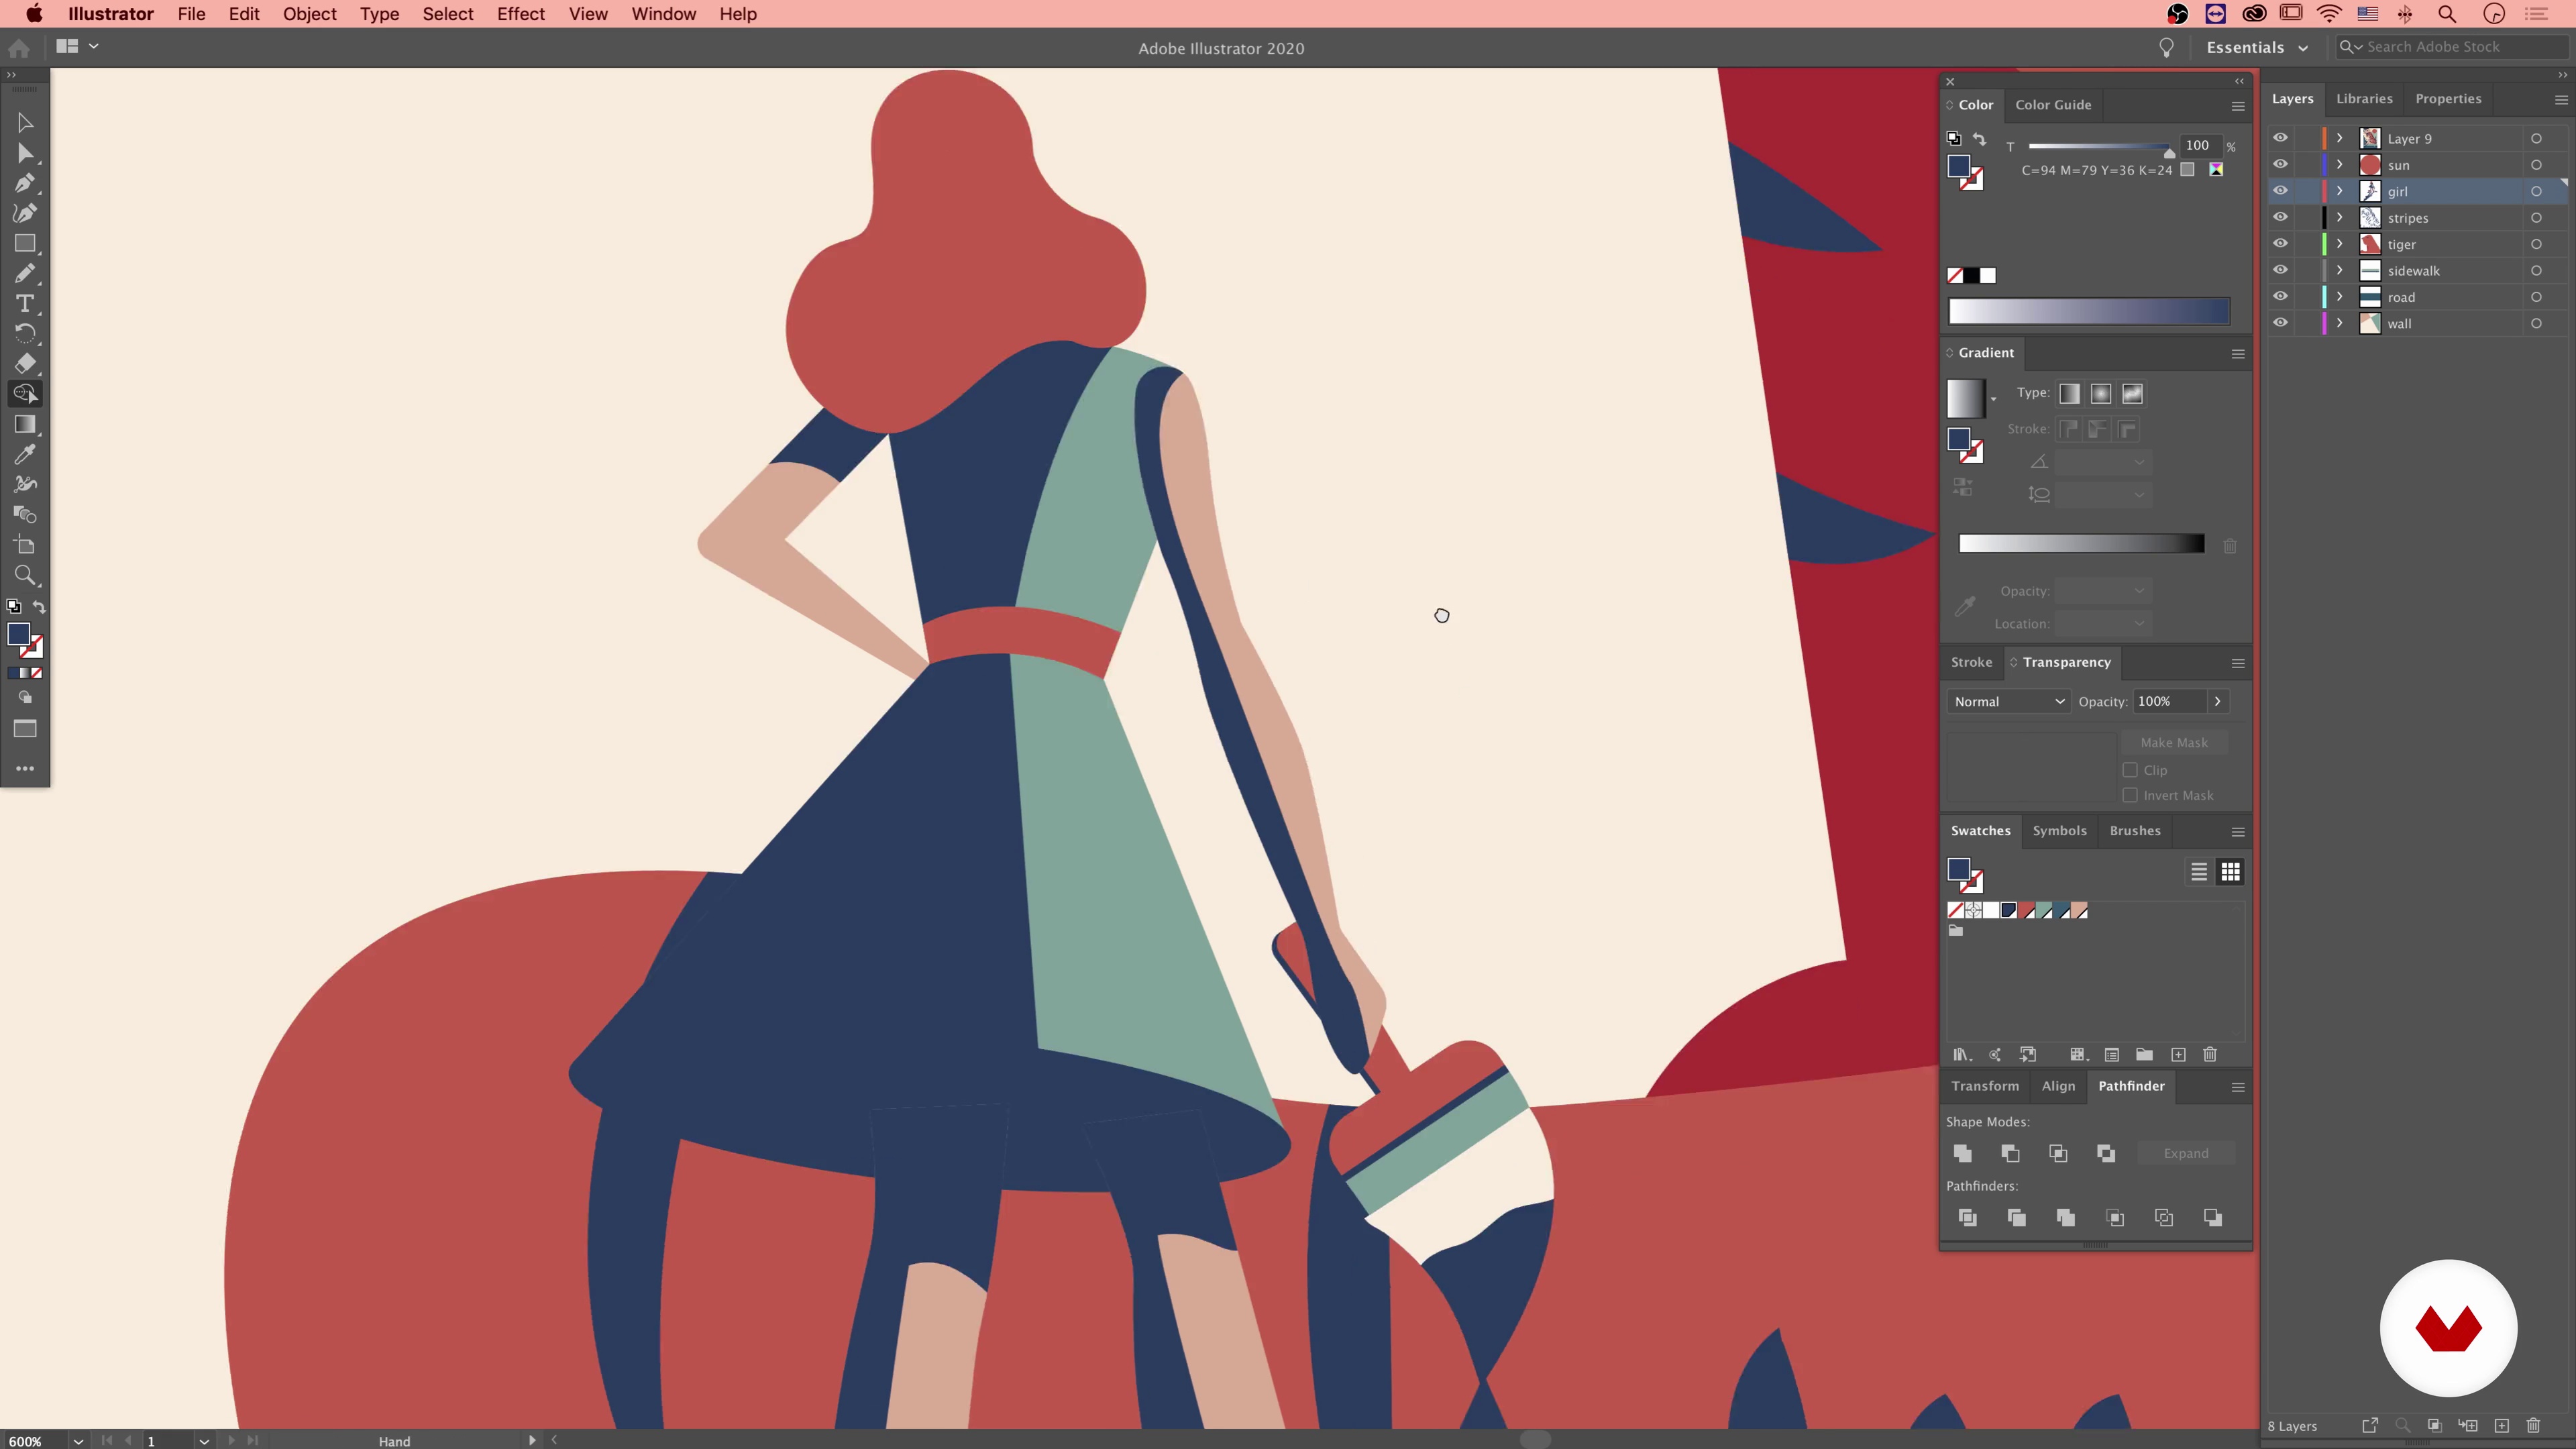Select the Eyedropper tool
2576x1449 pixels.
pyautogui.click(x=25, y=454)
